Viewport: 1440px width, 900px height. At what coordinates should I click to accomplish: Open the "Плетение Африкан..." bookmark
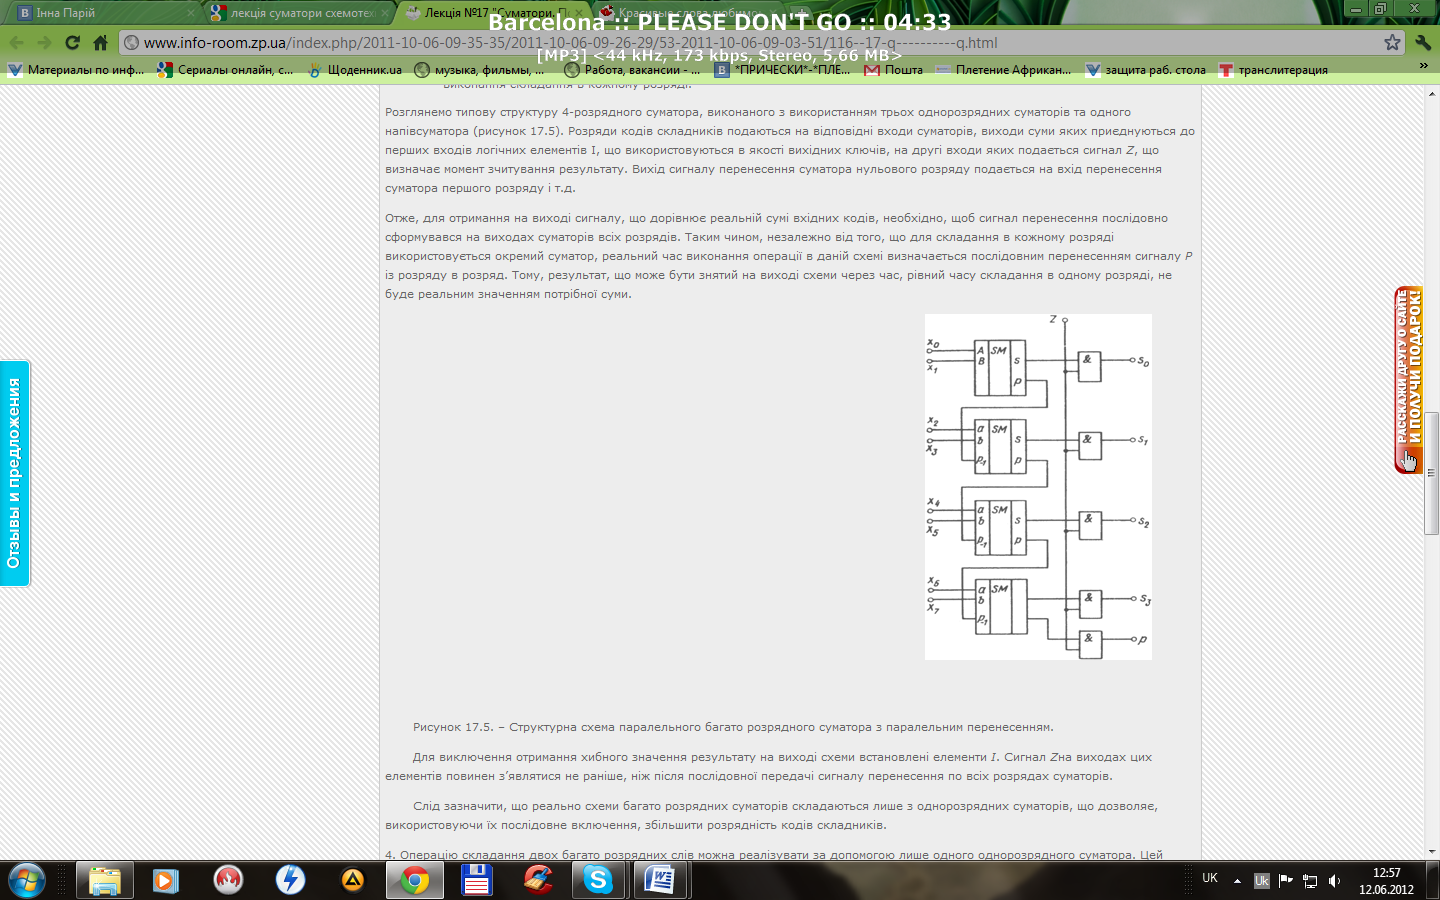(1003, 70)
